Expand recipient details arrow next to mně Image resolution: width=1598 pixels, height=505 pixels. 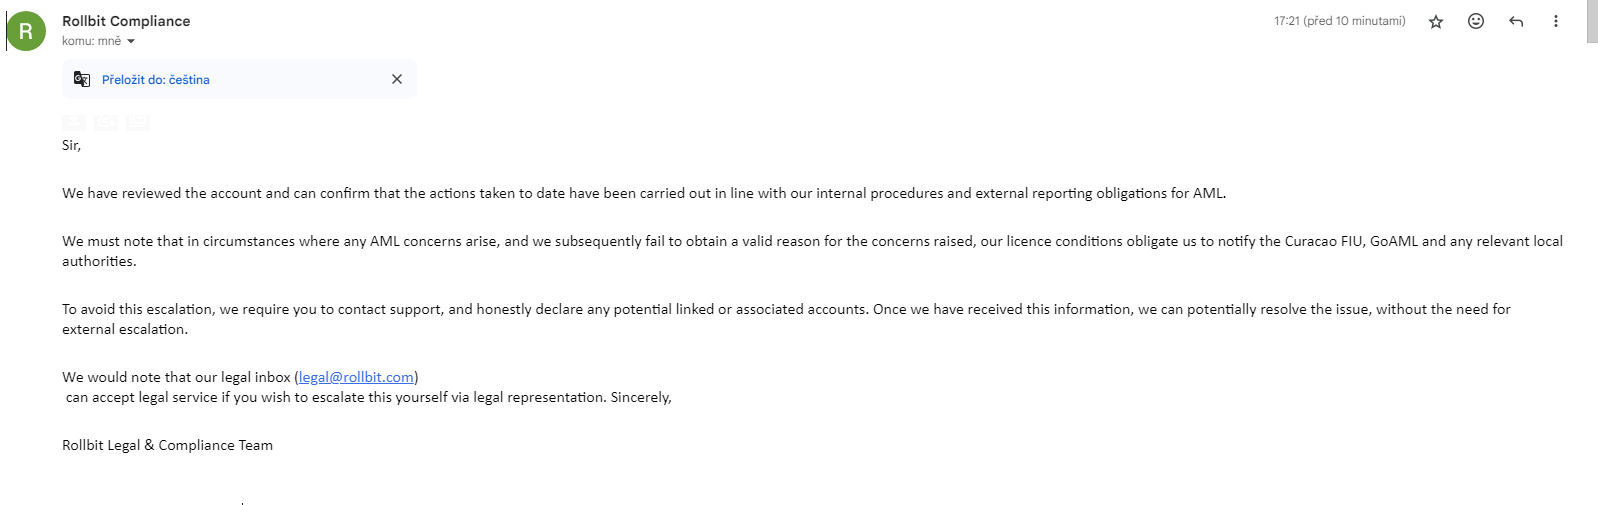131,42
